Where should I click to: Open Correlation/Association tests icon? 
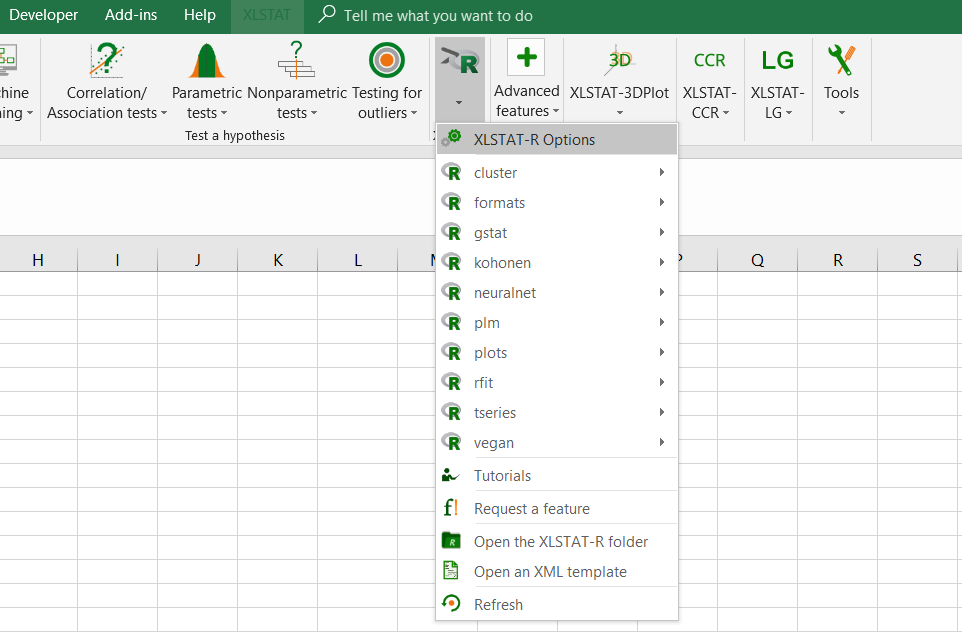click(107, 61)
